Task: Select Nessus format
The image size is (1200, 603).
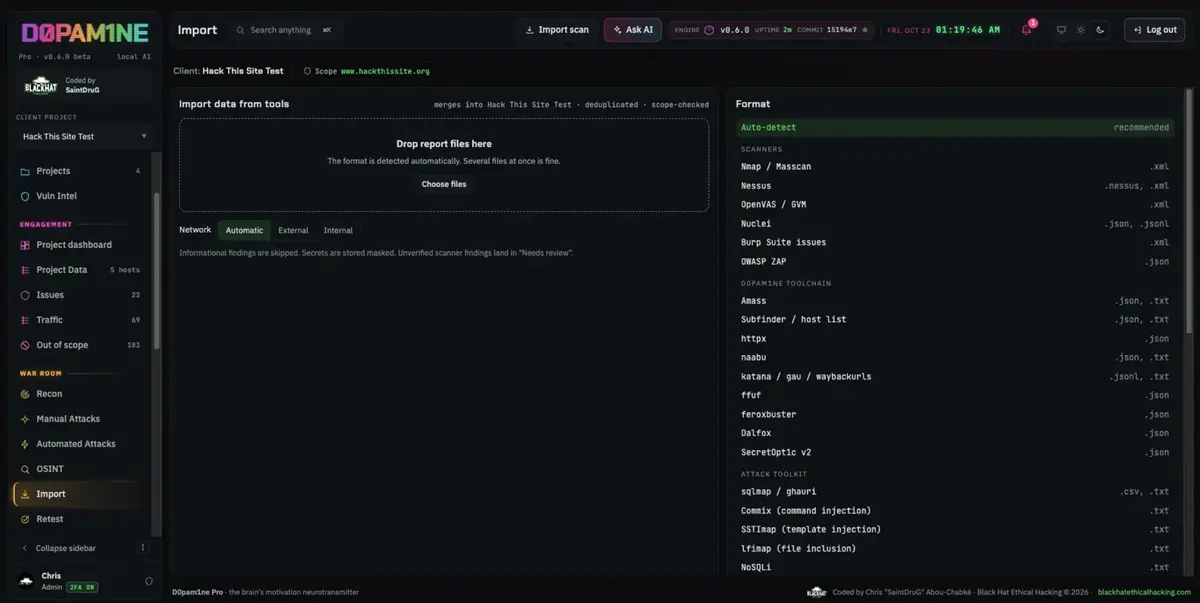Action: pyautogui.click(x=955, y=185)
